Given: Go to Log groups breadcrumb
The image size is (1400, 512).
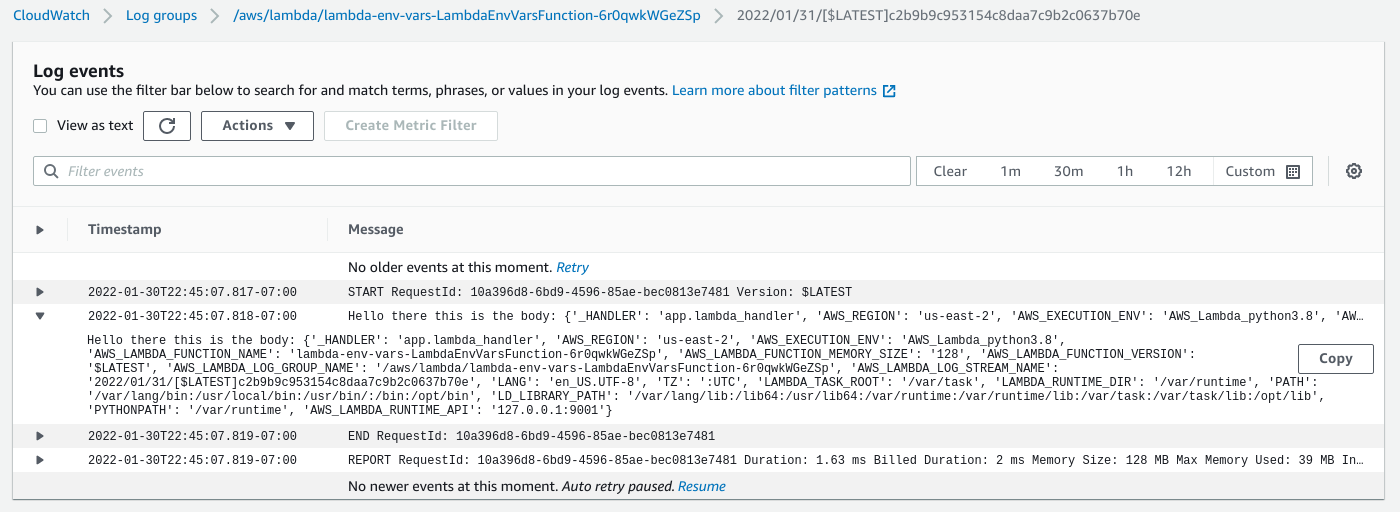Looking at the screenshot, I should [161, 16].
